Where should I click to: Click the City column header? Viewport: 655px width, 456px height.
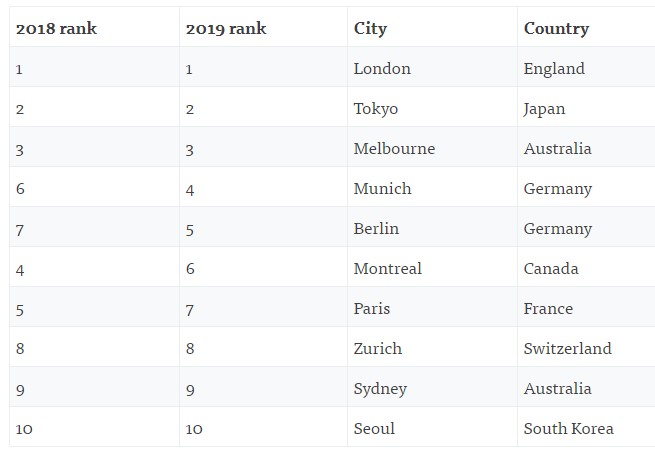(370, 29)
